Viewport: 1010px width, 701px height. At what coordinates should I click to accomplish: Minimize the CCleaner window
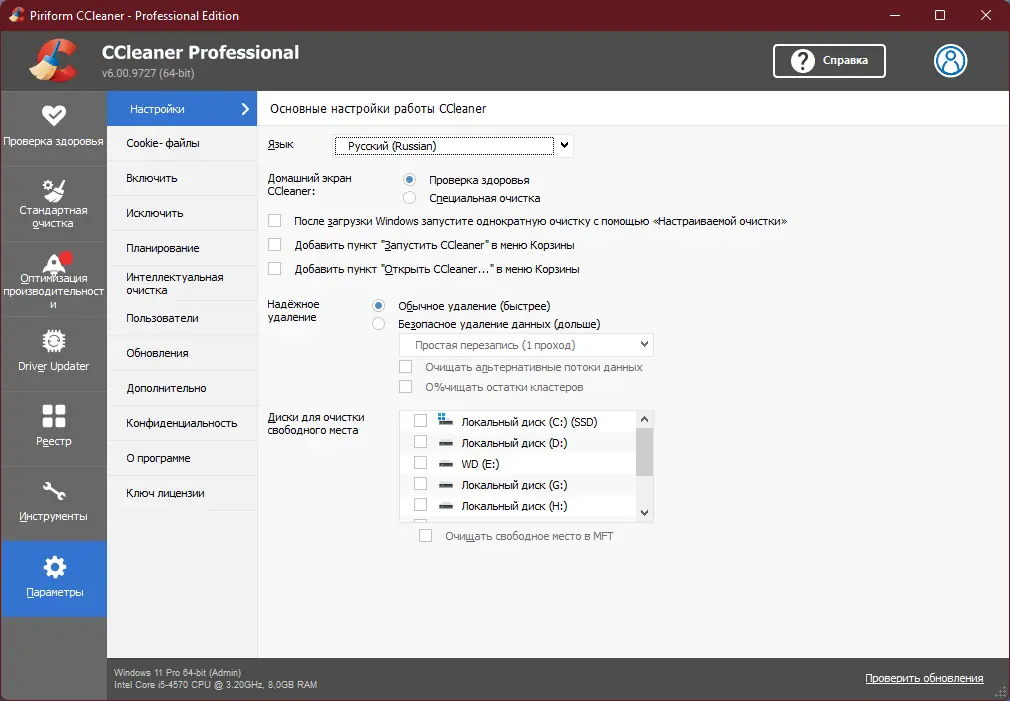pyautogui.click(x=895, y=15)
